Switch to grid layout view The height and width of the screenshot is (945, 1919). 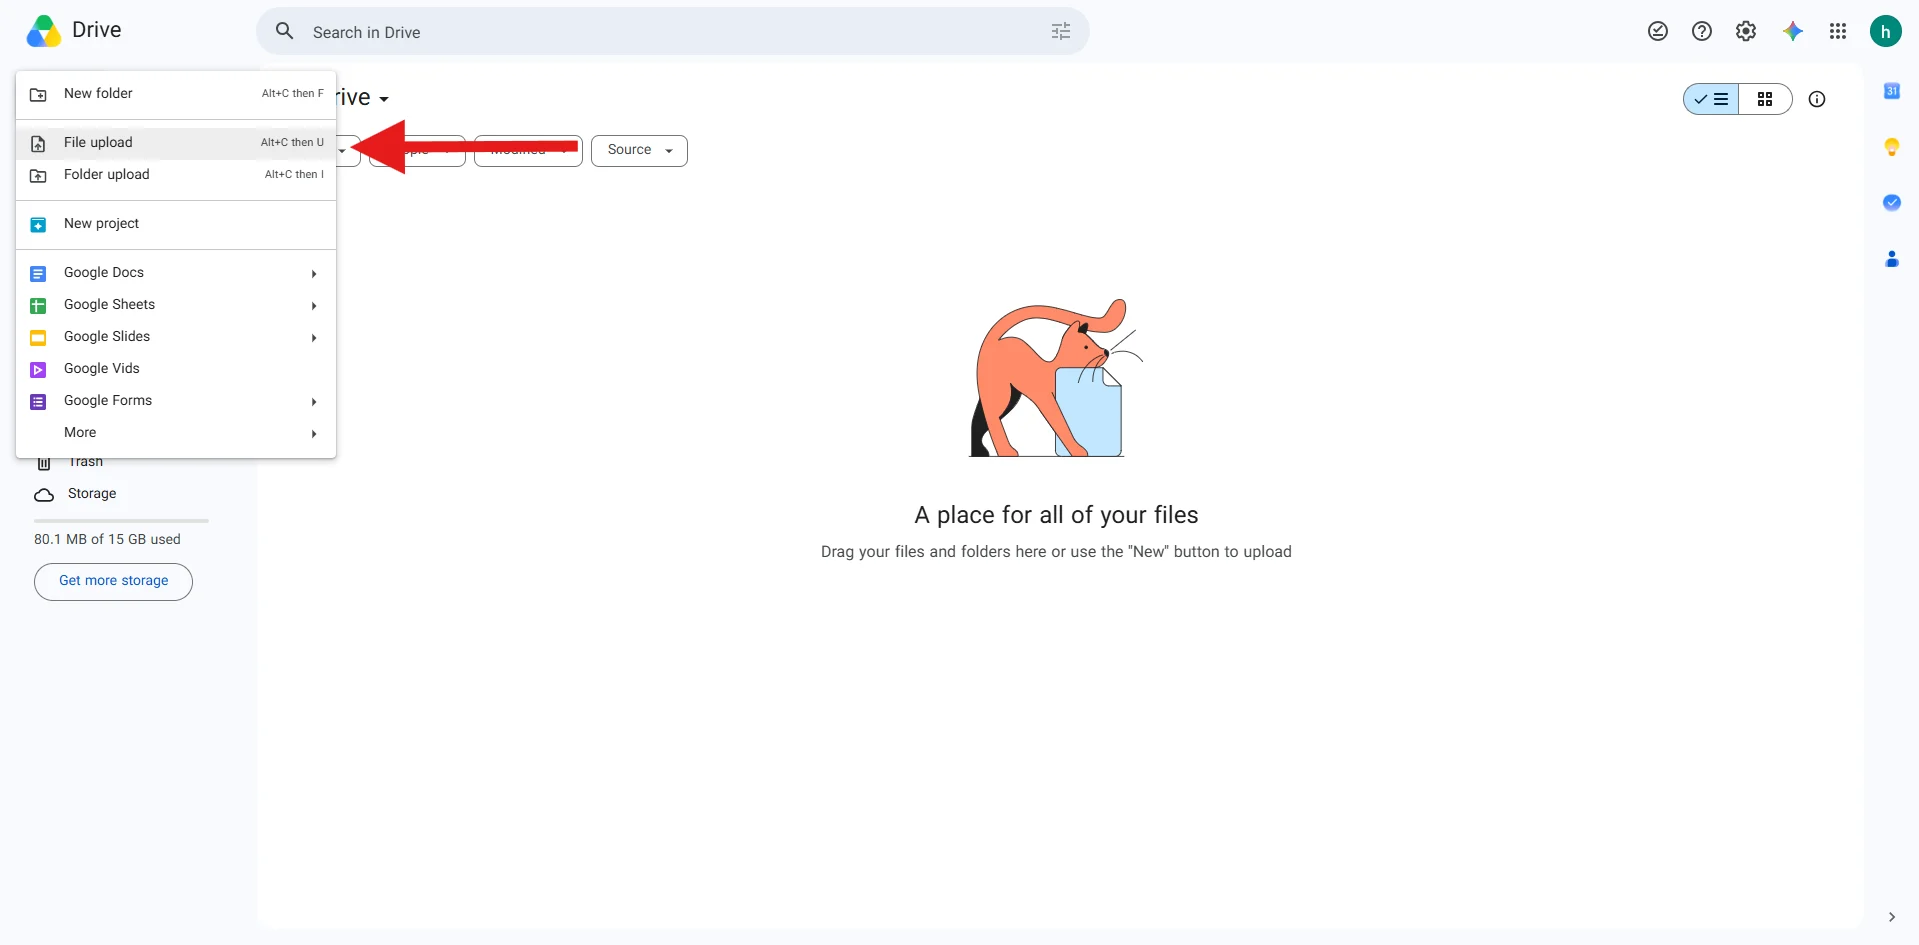point(1765,99)
